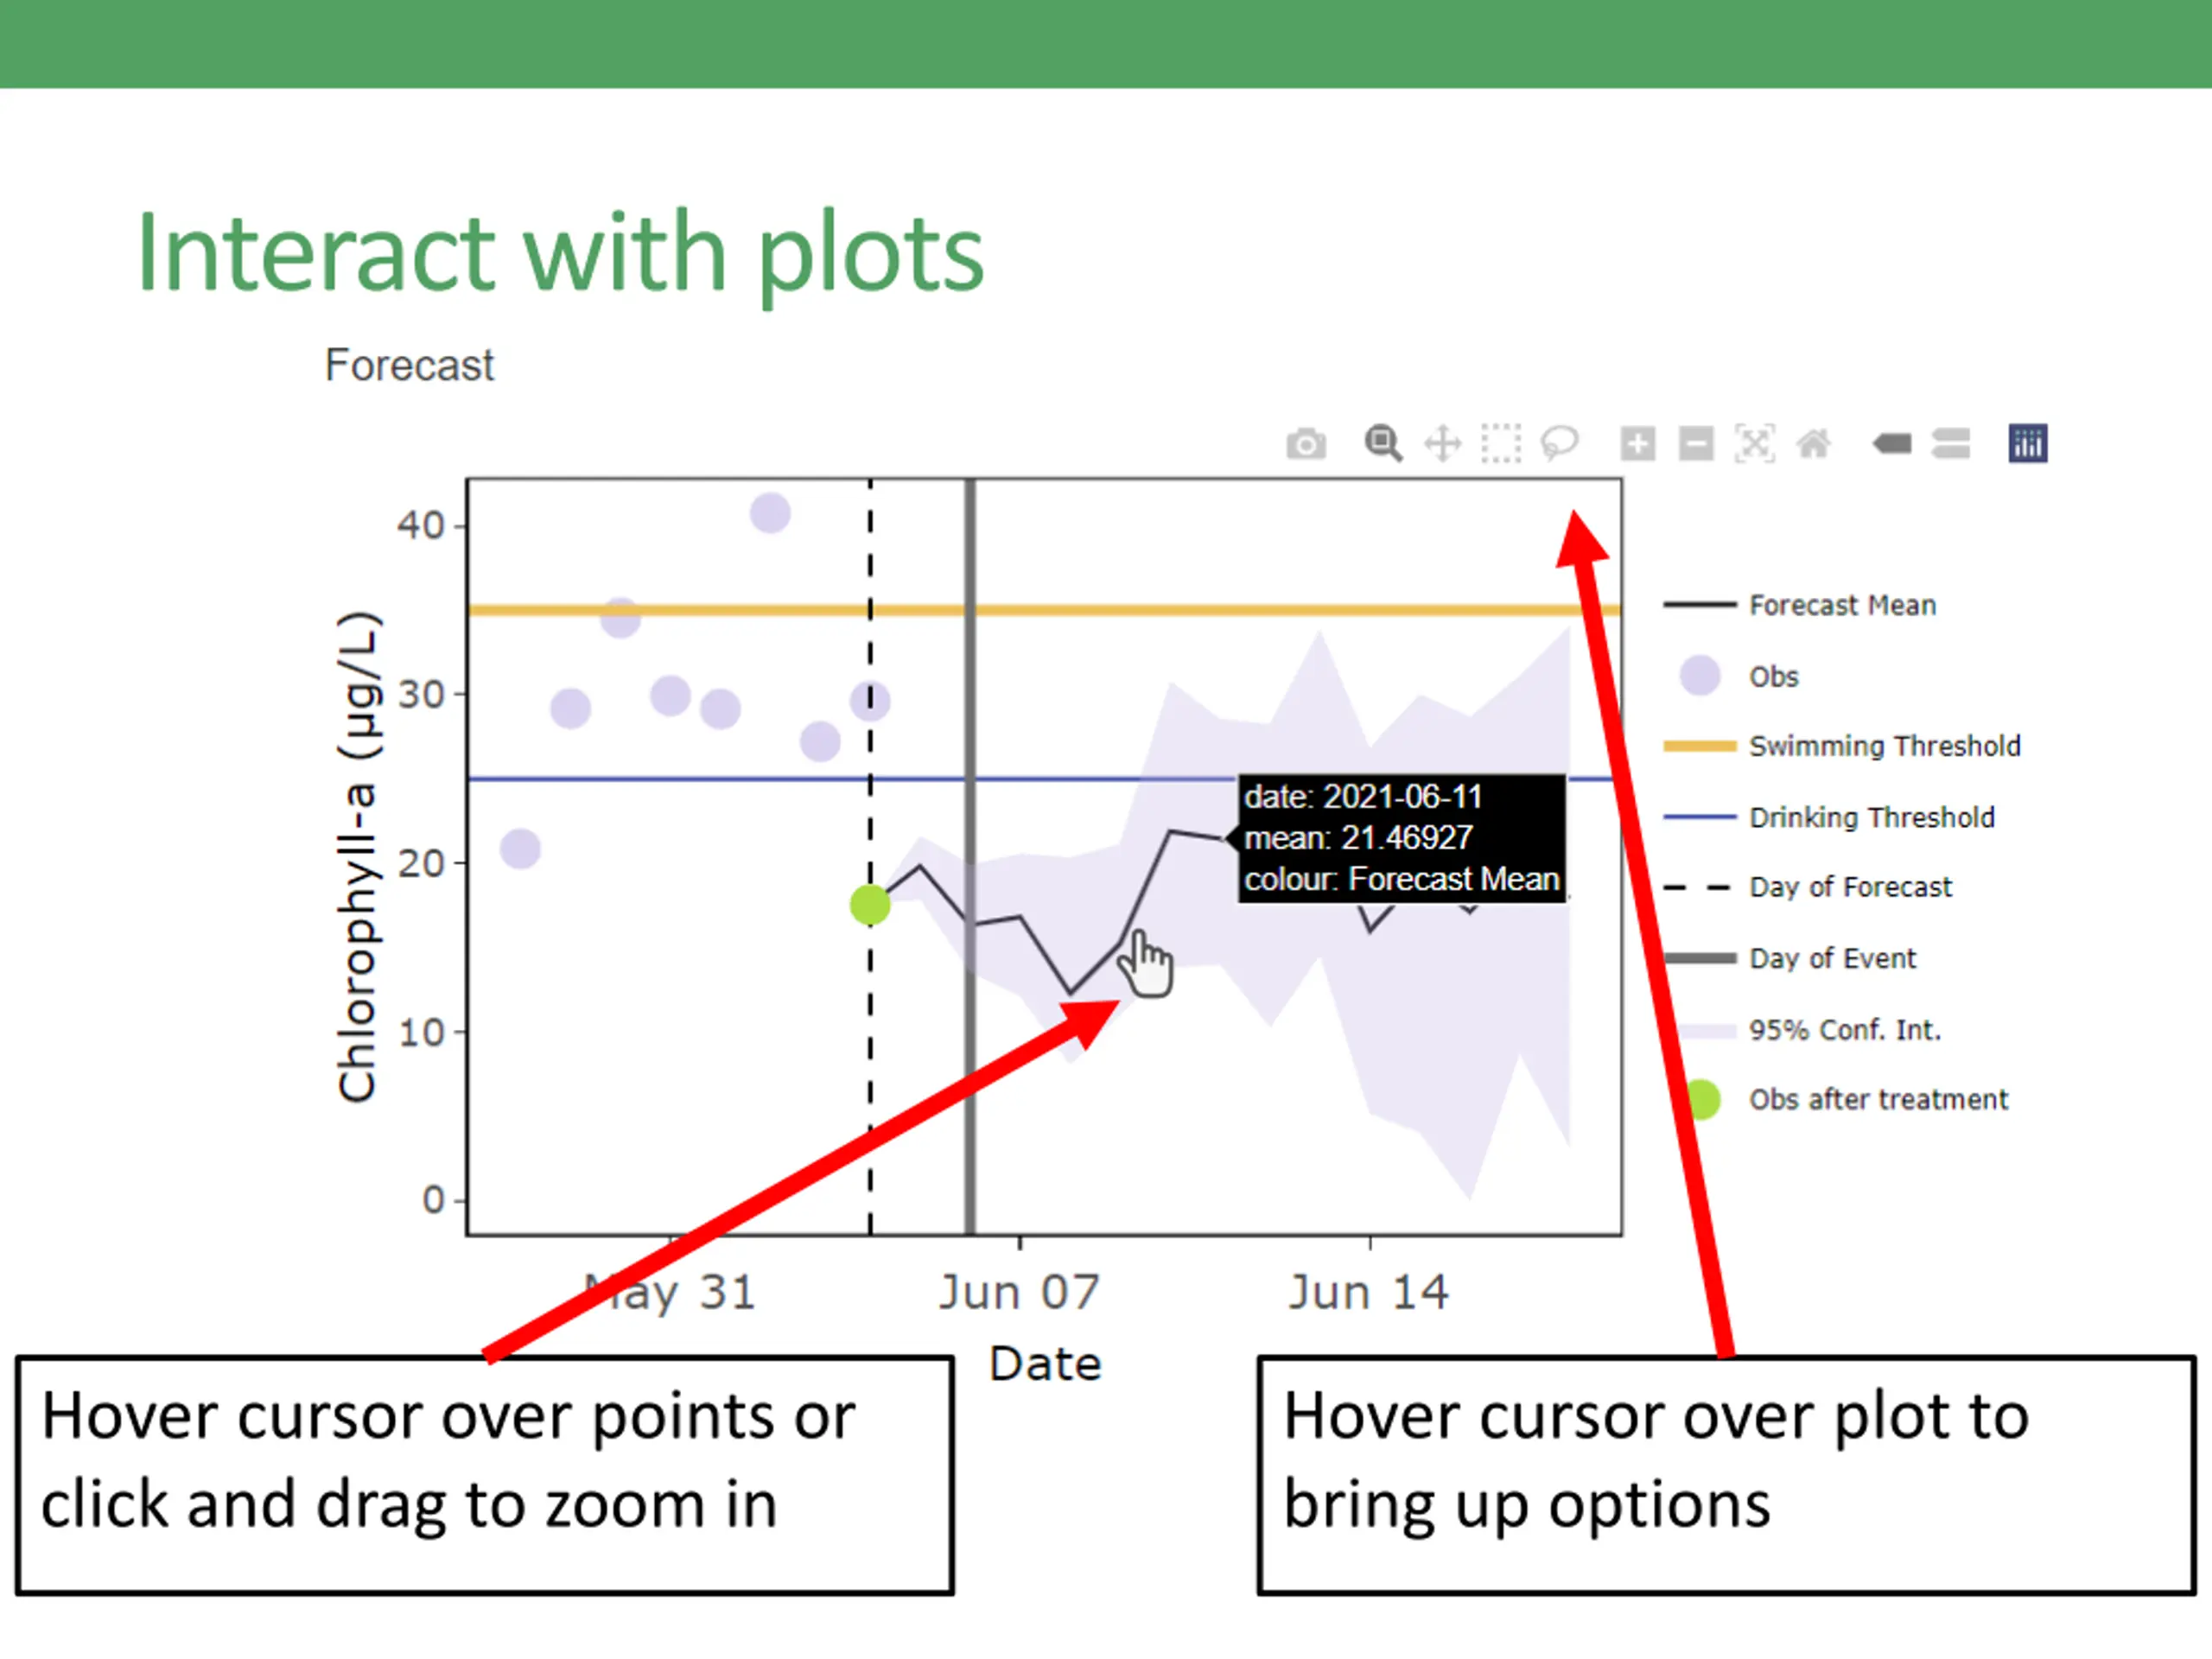Click the 'date: 2021-06-11' hover tooltip

click(1402, 838)
